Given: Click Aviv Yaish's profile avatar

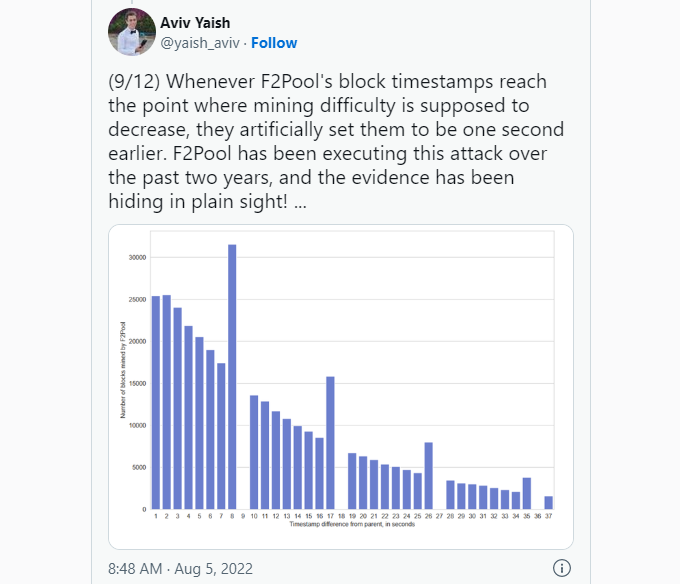Looking at the screenshot, I should click(132, 32).
